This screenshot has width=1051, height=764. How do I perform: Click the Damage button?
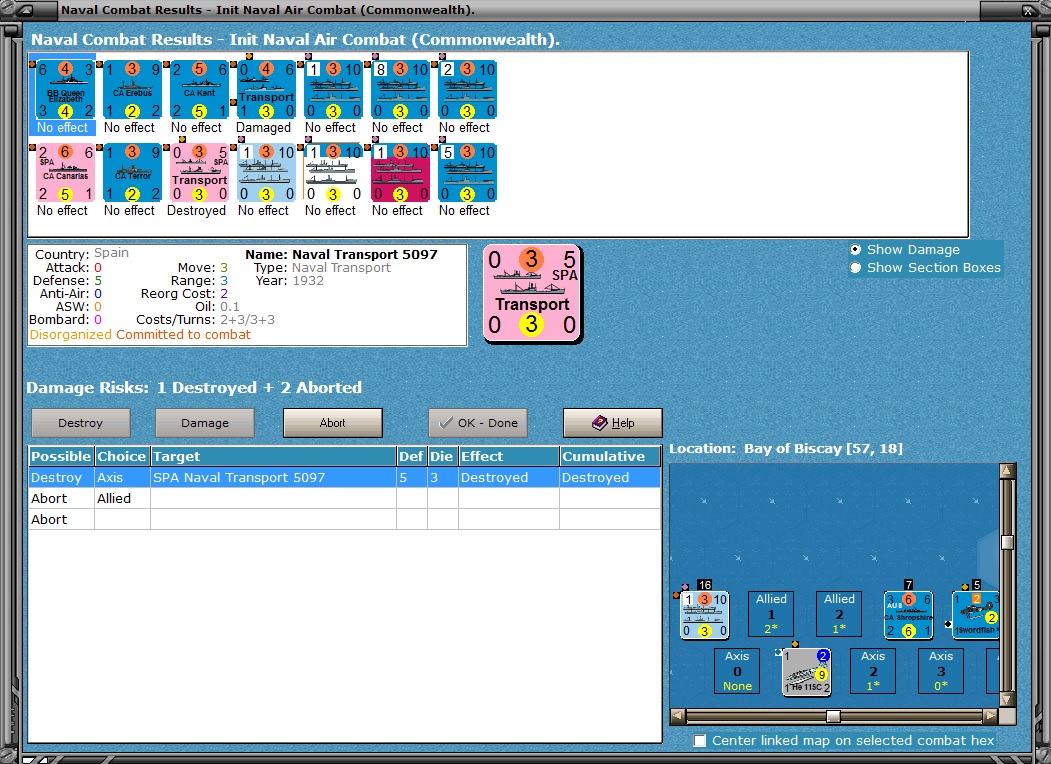coord(204,423)
